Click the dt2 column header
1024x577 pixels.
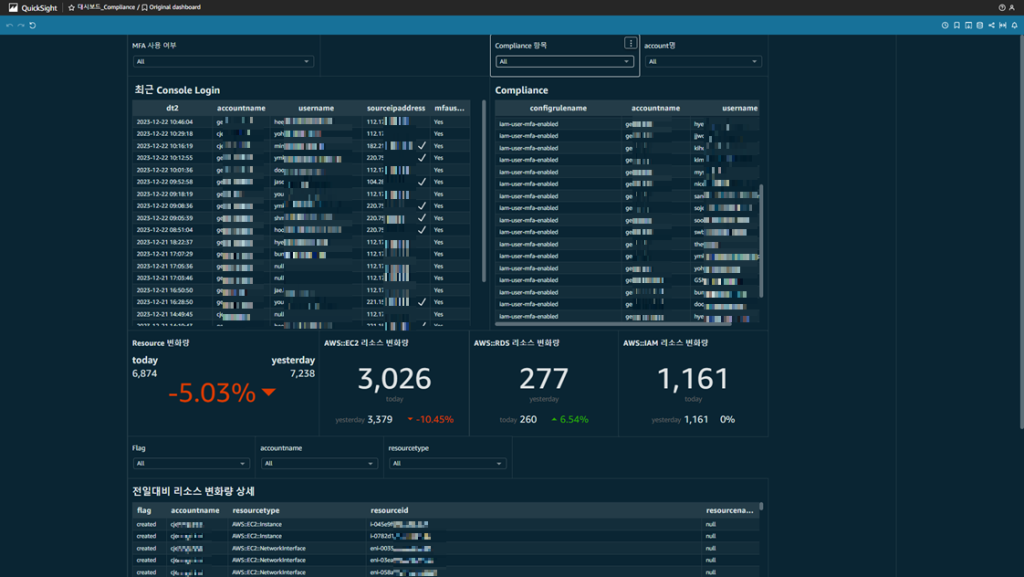172,108
